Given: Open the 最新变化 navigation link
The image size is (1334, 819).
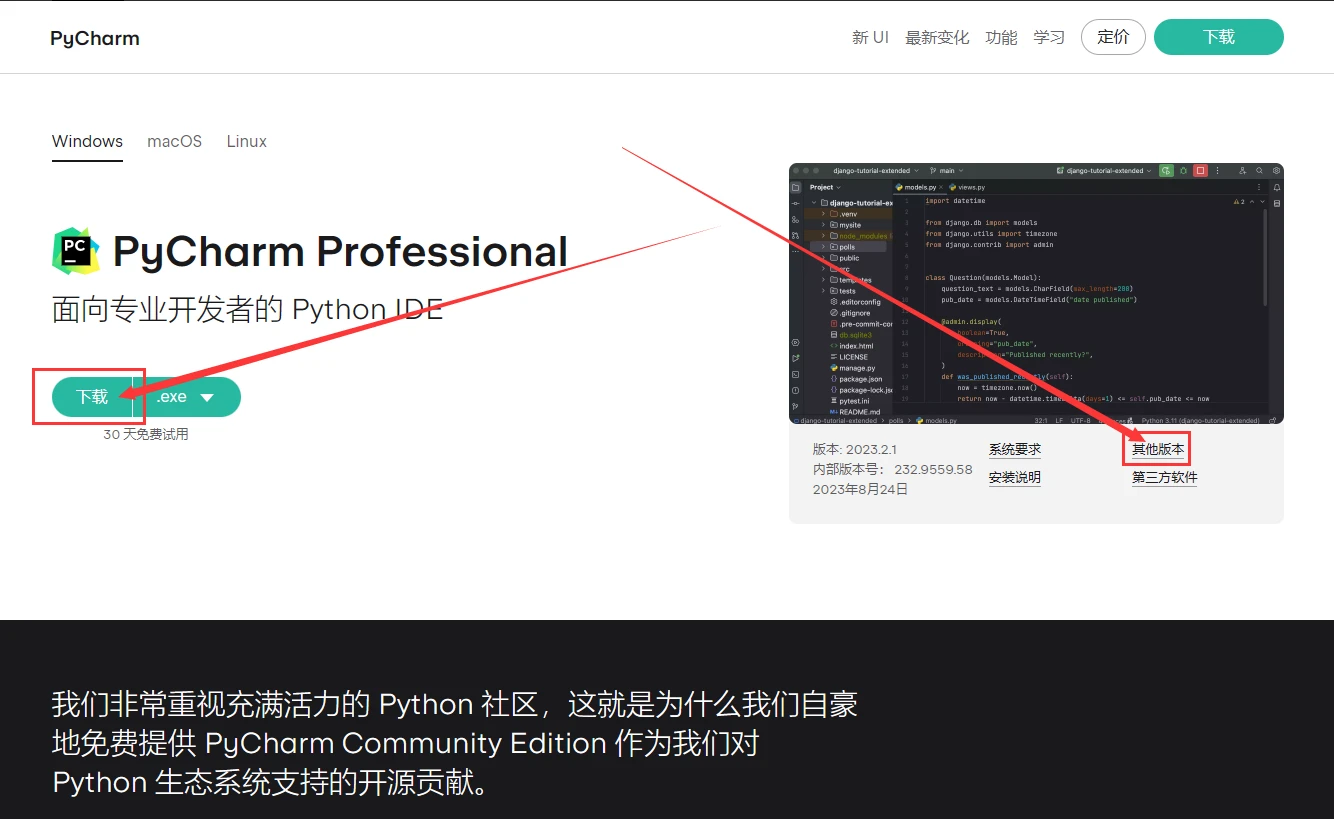Looking at the screenshot, I should pyautogui.click(x=937, y=37).
